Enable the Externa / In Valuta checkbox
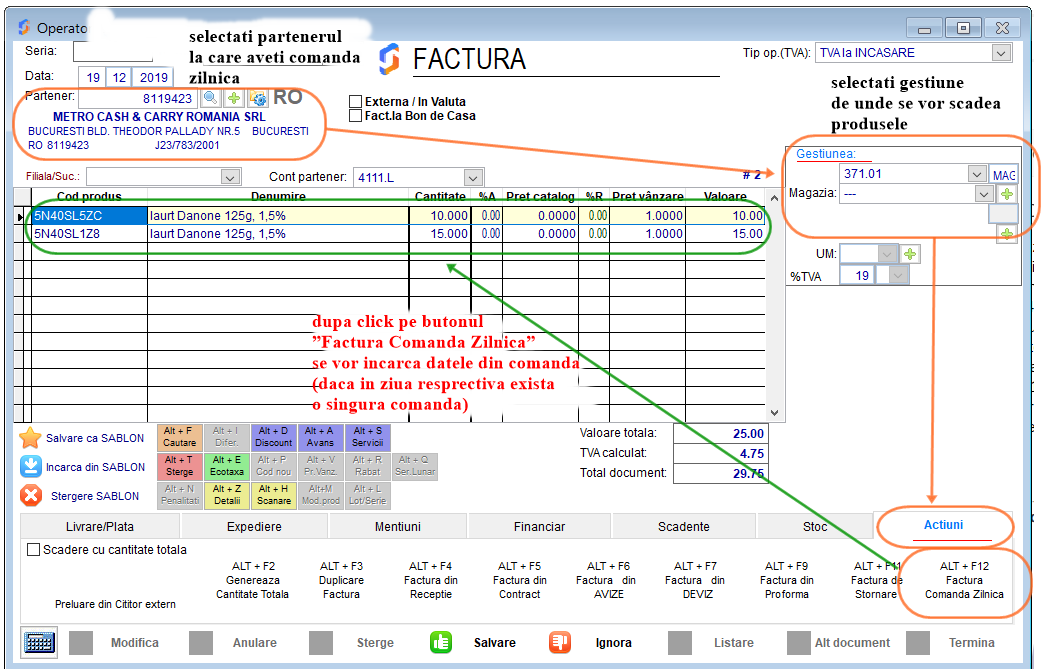This screenshot has width=1041, height=669. [x=355, y=101]
